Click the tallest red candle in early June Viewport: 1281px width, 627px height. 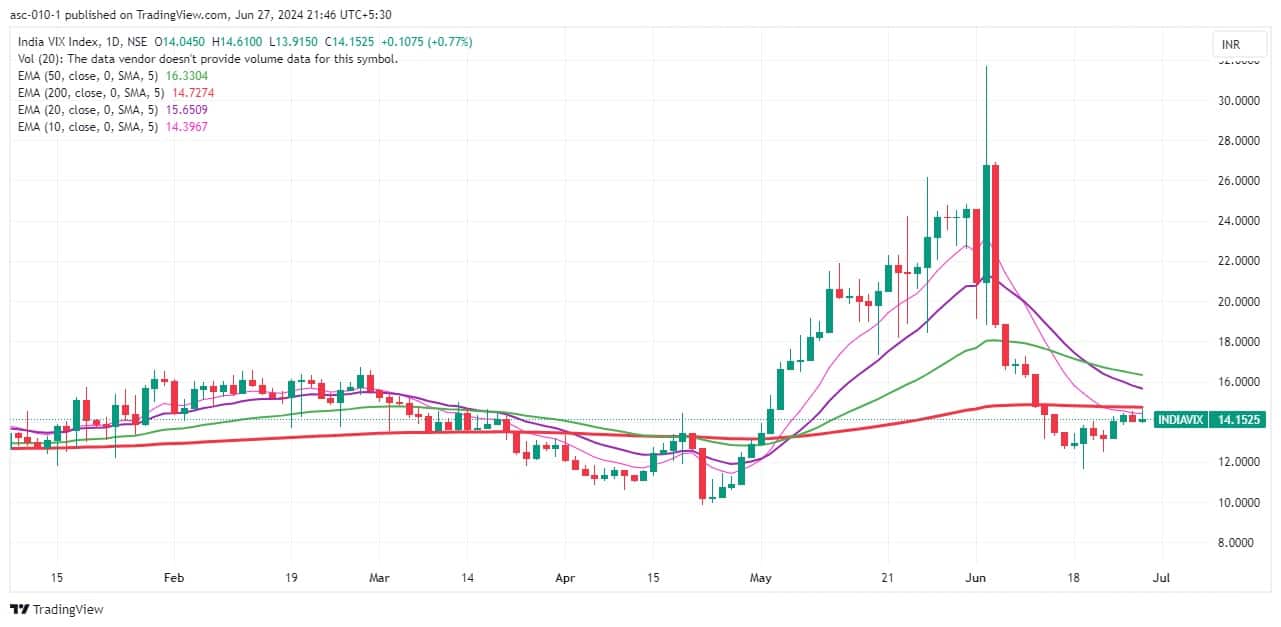pyautogui.click(x=996, y=244)
